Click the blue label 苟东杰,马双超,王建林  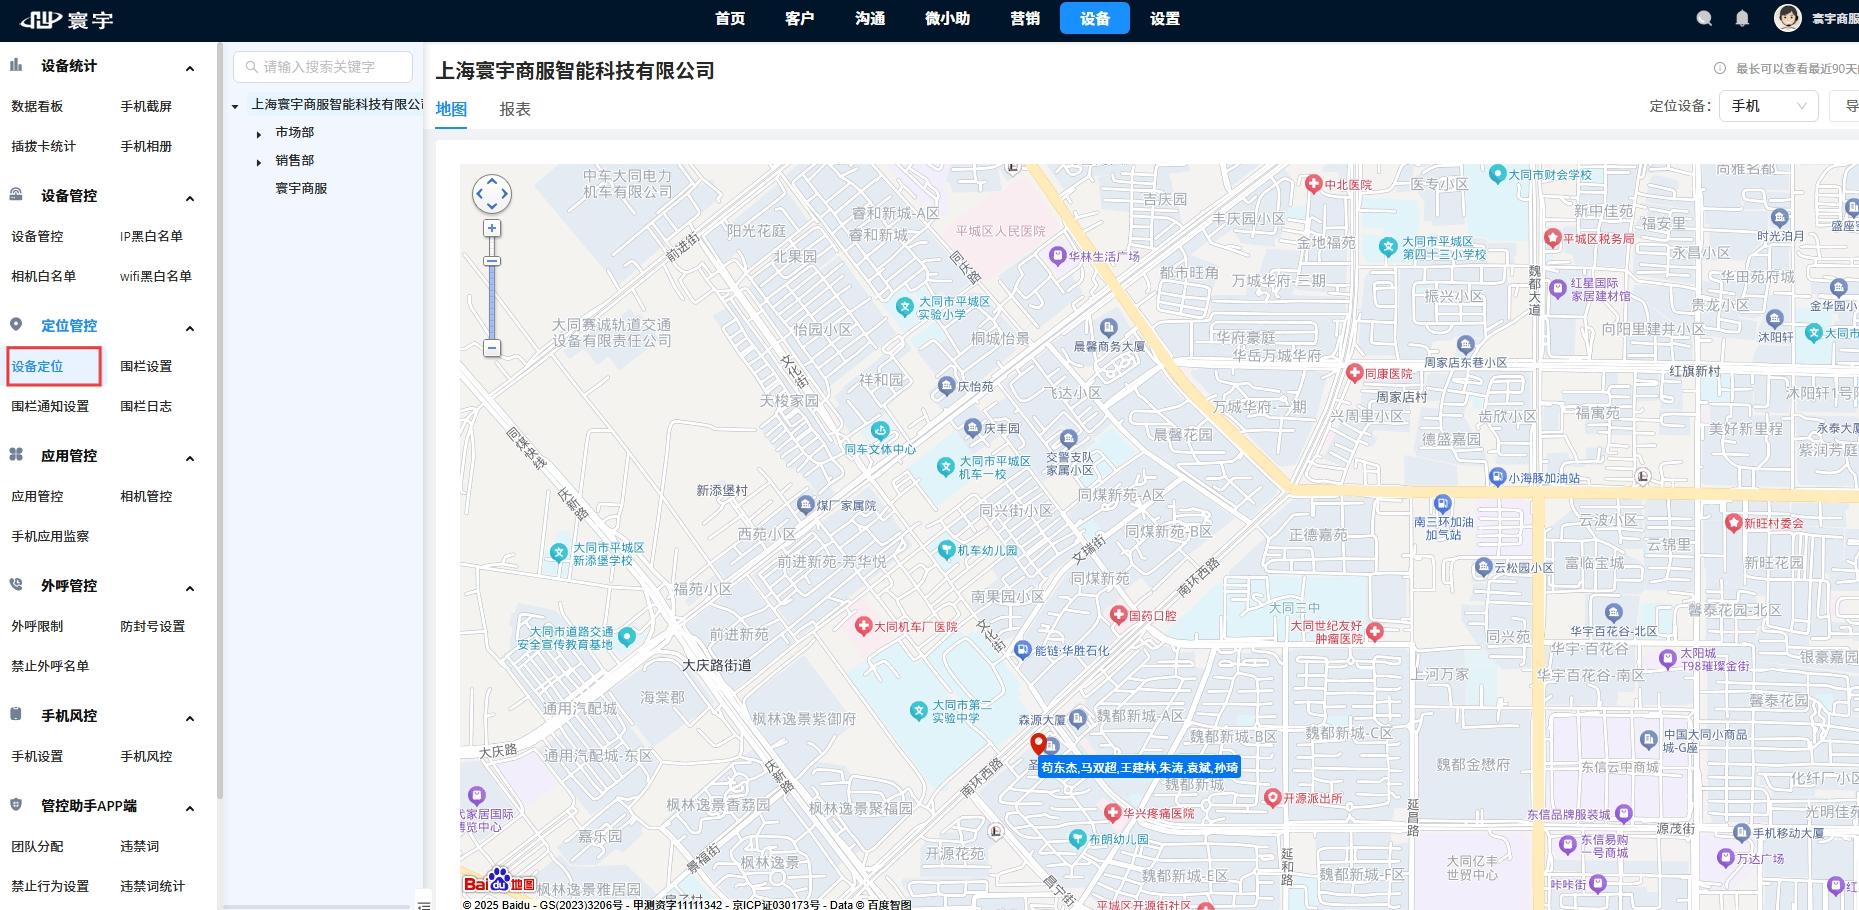pos(1139,767)
